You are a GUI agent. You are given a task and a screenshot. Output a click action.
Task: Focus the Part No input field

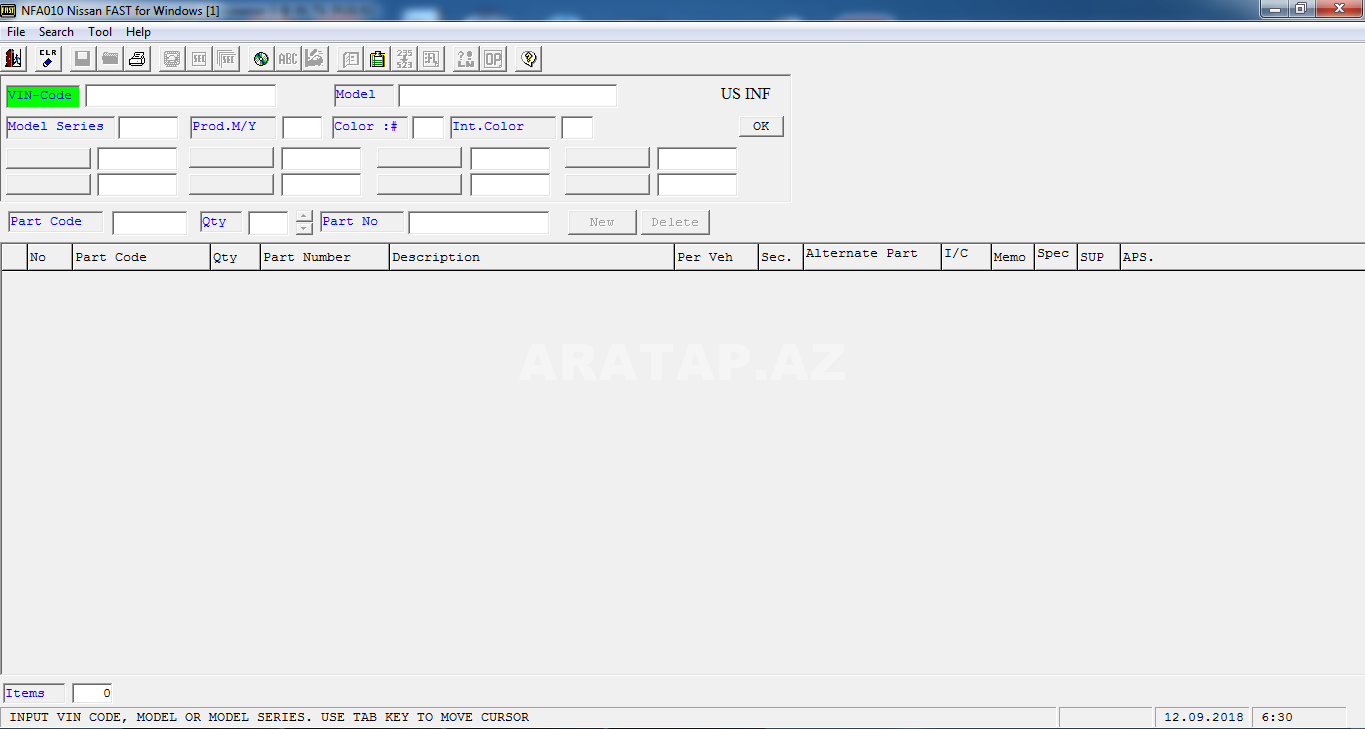(x=479, y=222)
